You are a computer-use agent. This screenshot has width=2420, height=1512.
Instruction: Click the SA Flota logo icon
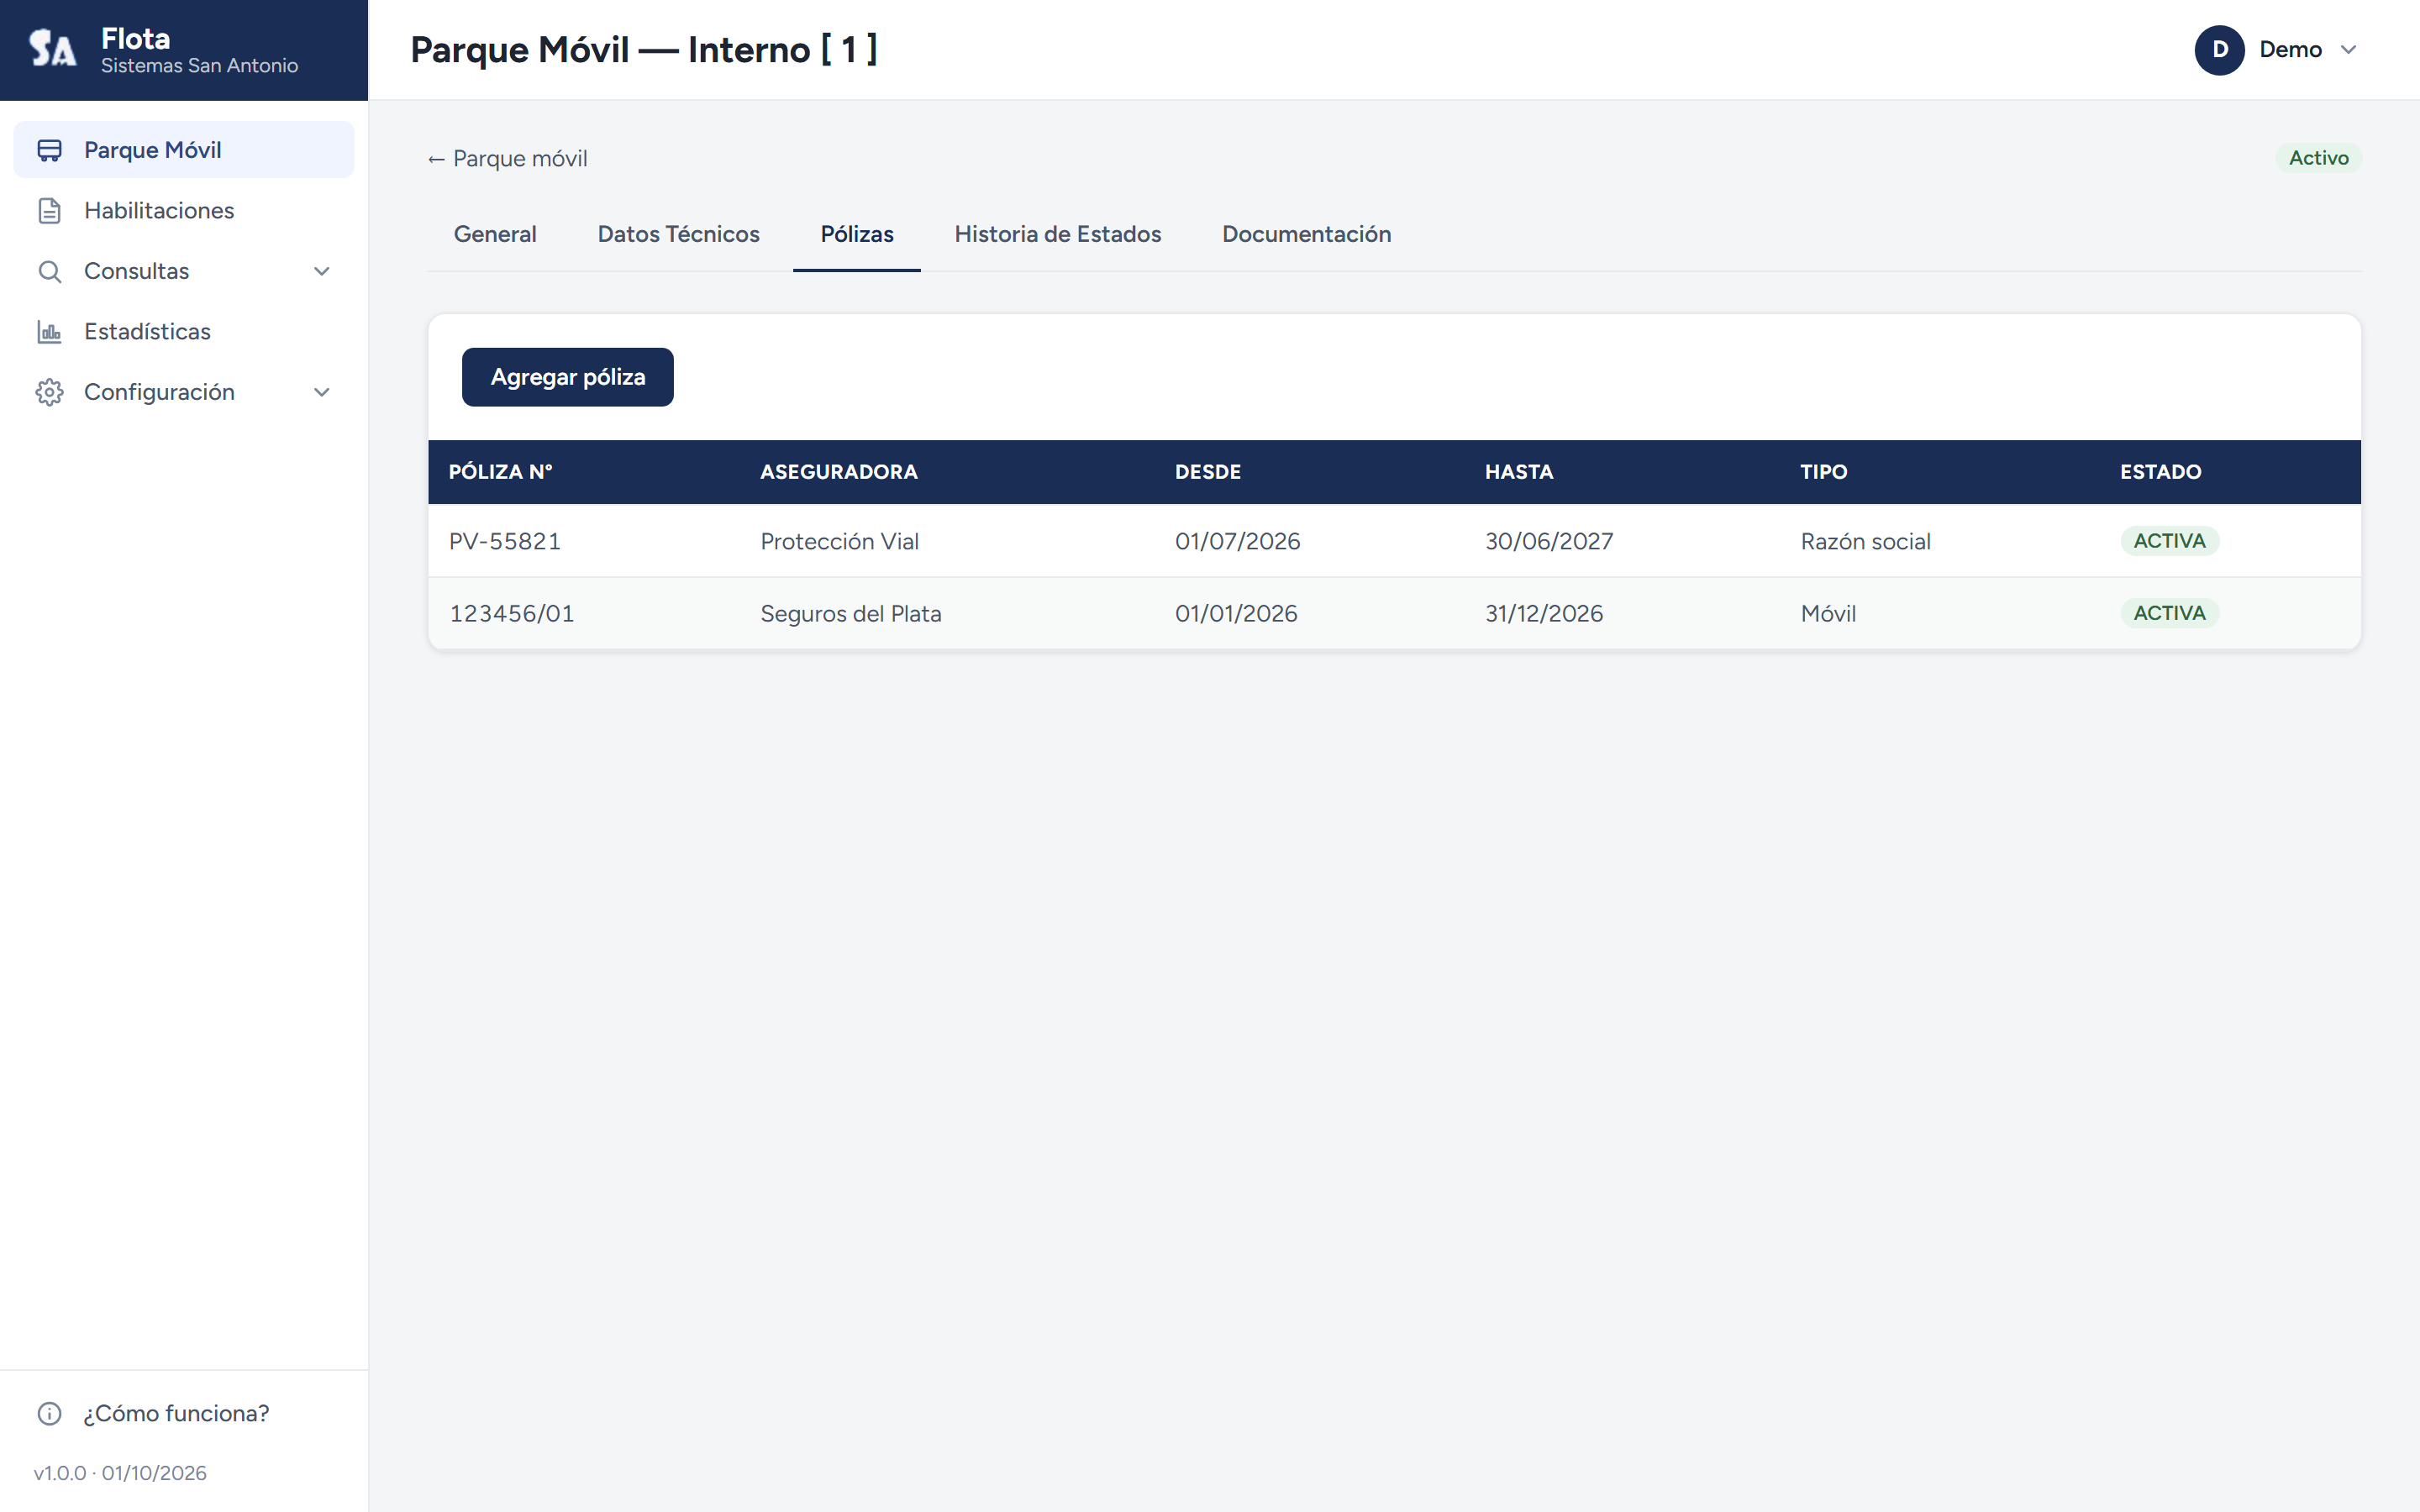click(x=52, y=48)
